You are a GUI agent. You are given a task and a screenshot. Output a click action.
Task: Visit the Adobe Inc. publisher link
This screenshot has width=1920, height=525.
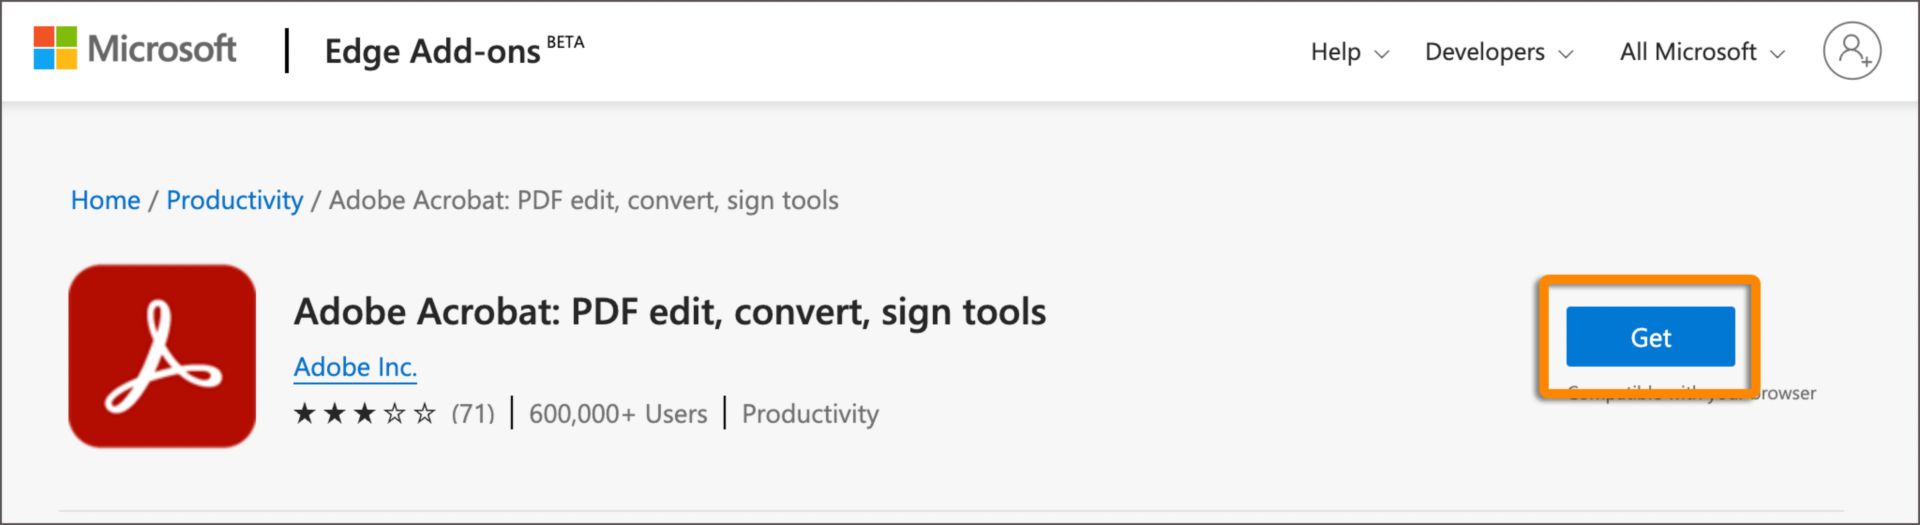click(x=355, y=367)
